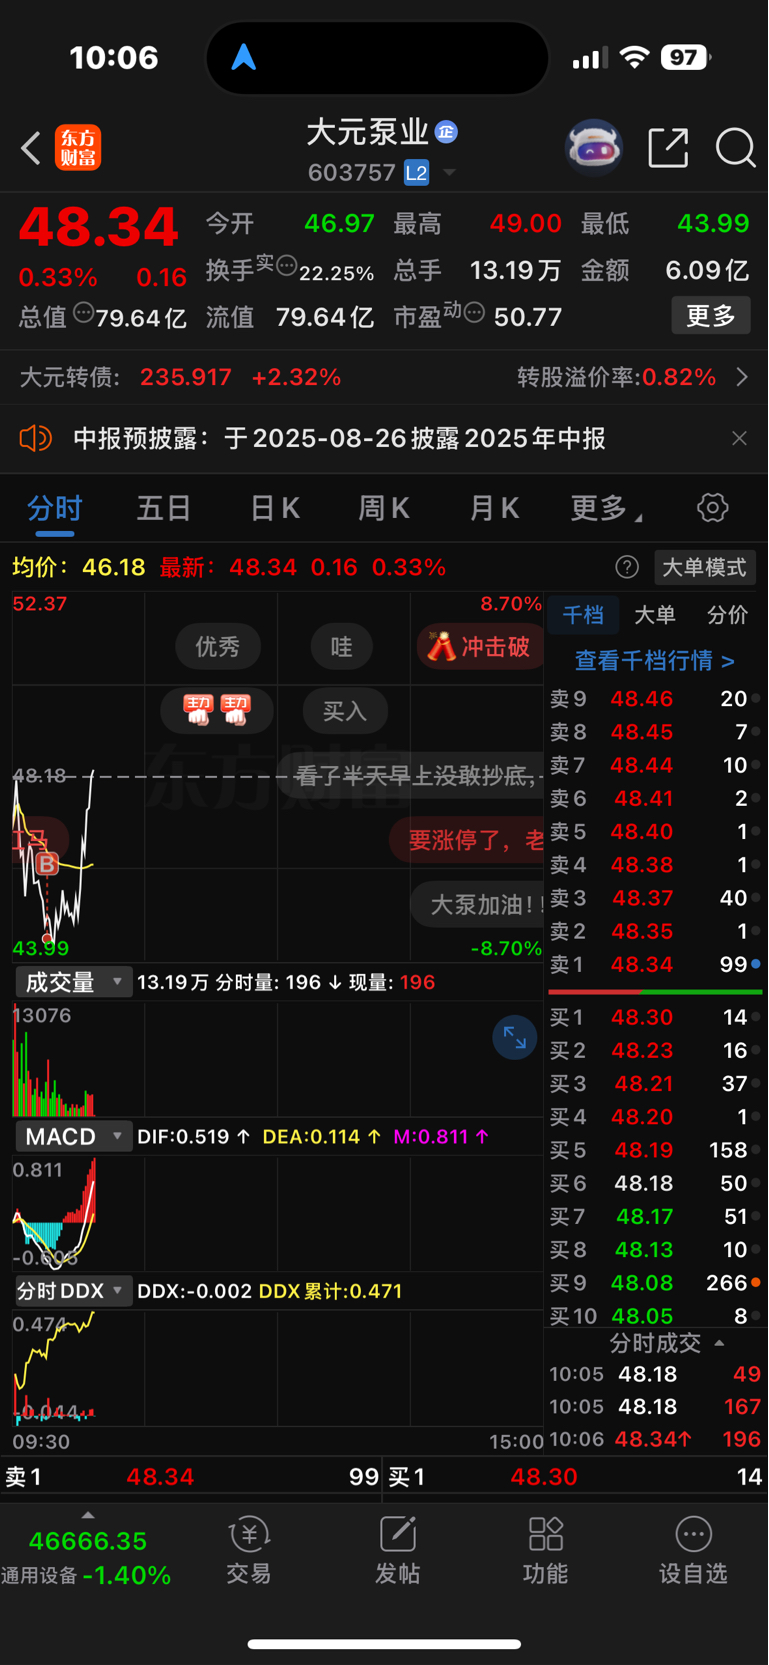
Task: Tap the 买入 bubble on chart
Action: (344, 711)
